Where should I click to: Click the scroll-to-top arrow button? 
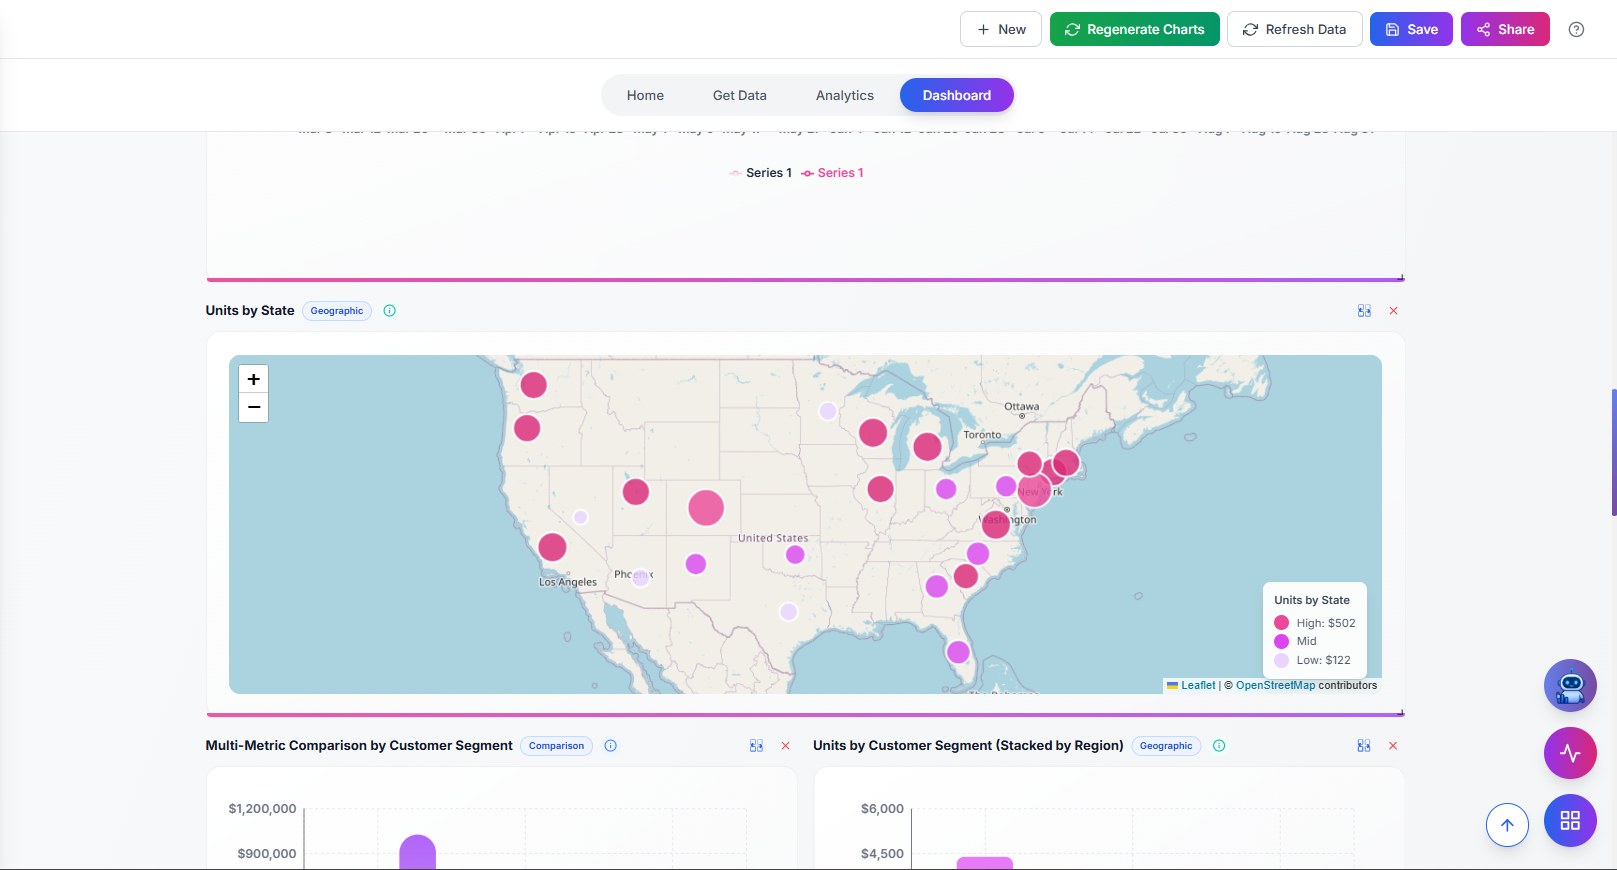point(1507,825)
